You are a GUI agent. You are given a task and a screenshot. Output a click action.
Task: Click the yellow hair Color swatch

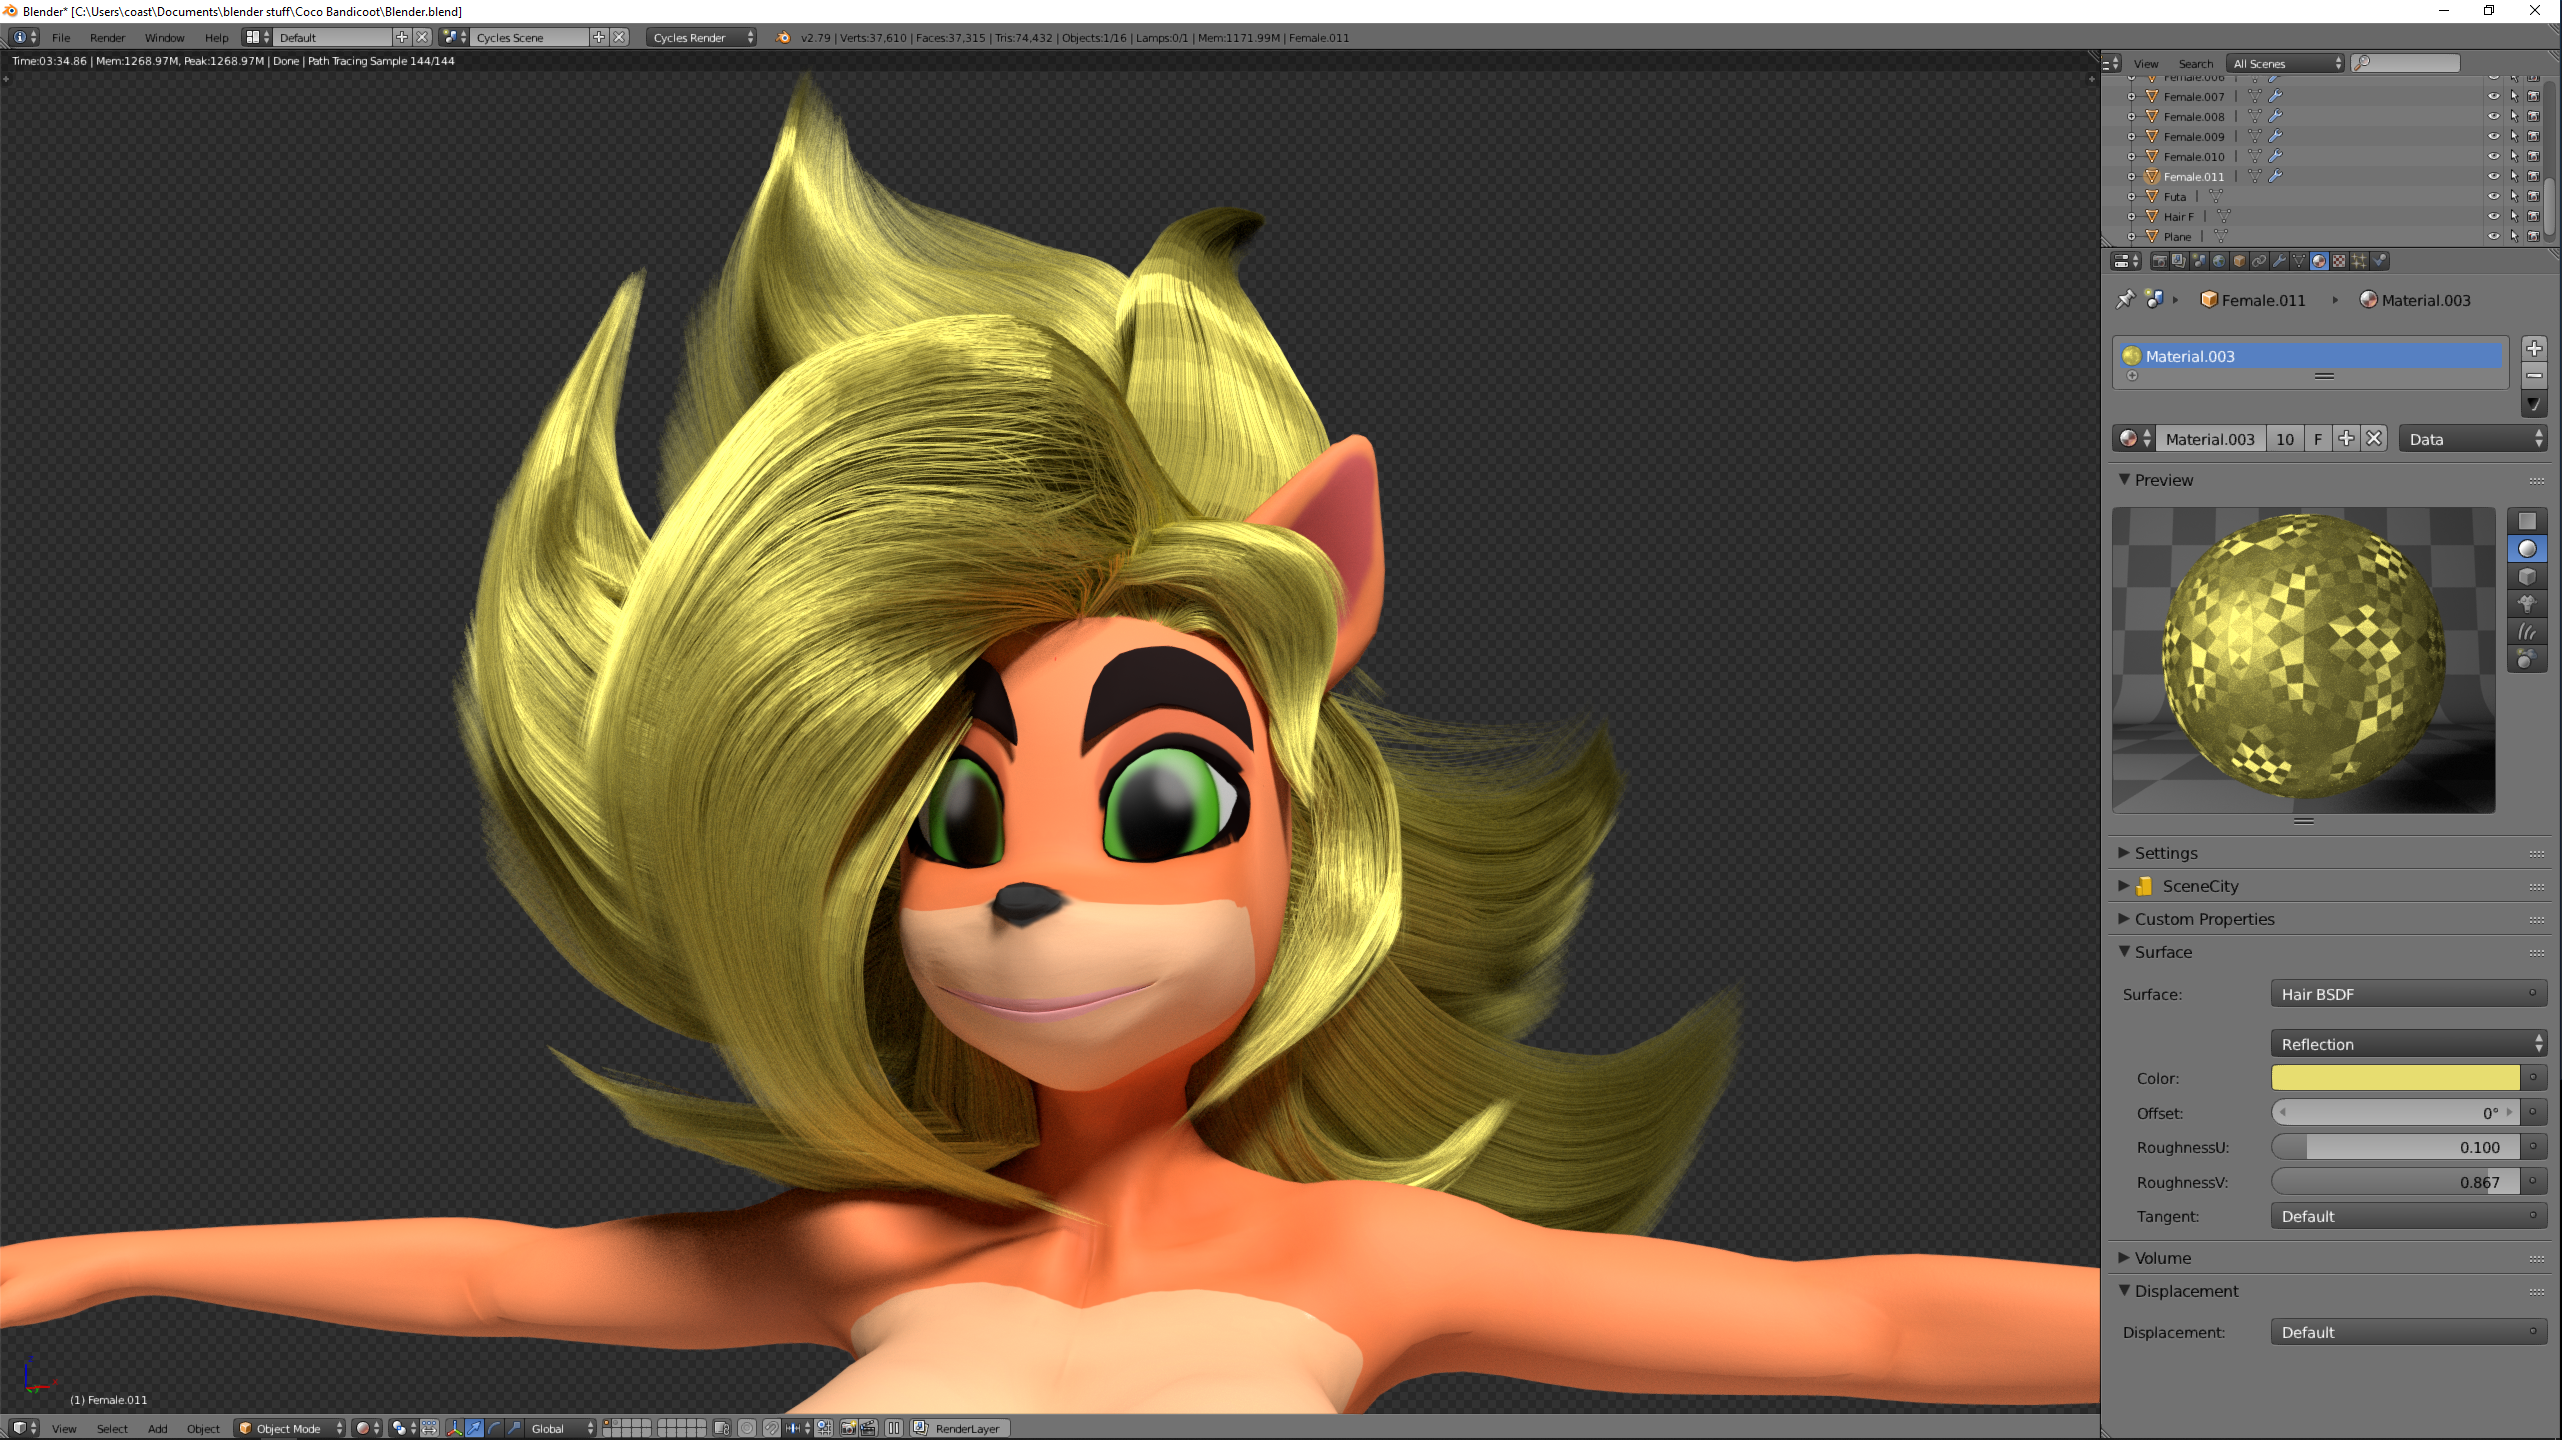tap(2395, 1078)
